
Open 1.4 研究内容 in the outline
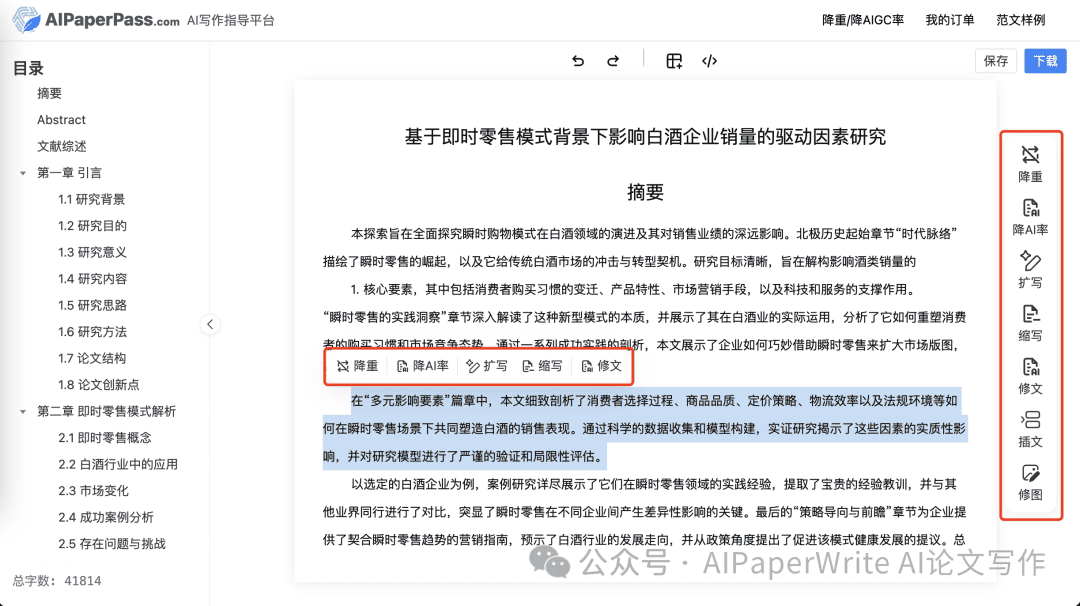(x=92, y=279)
